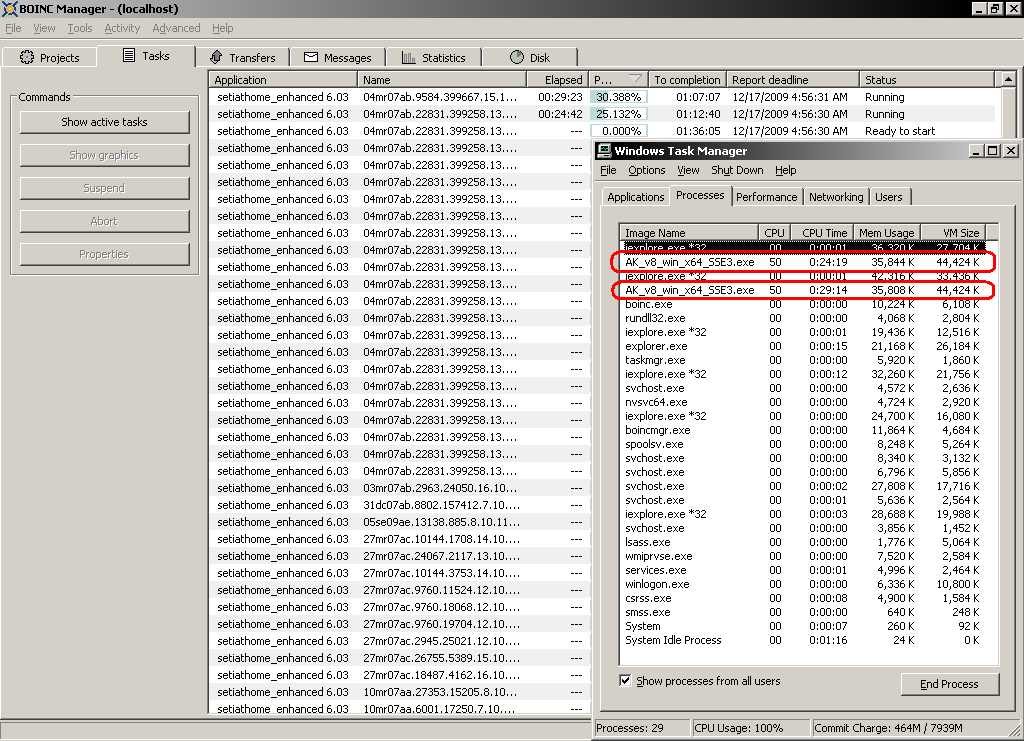
Task: Select the boinc.exe process row
Action: click(x=802, y=304)
